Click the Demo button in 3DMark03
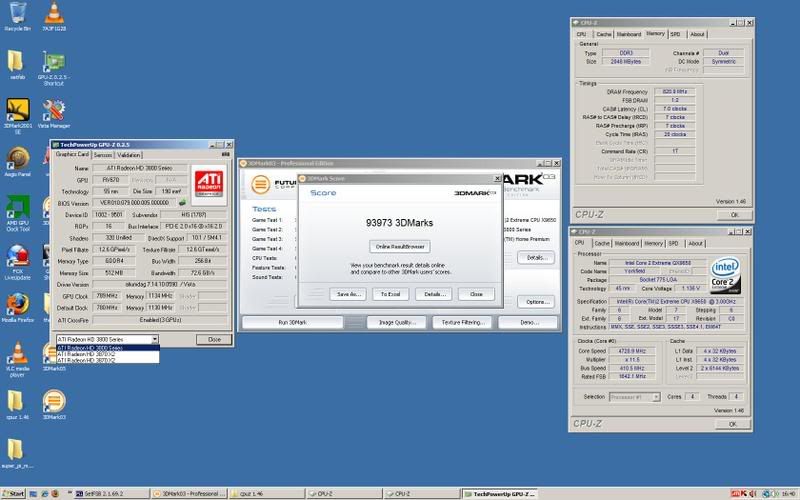The image size is (800, 500). pyautogui.click(x=529, y=322)
